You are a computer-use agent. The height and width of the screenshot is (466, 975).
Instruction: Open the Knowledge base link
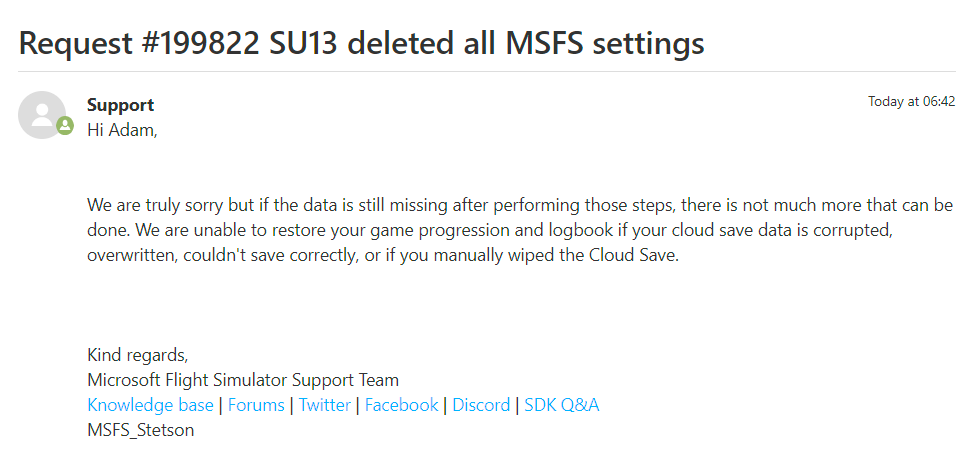(x=150, y=405)
